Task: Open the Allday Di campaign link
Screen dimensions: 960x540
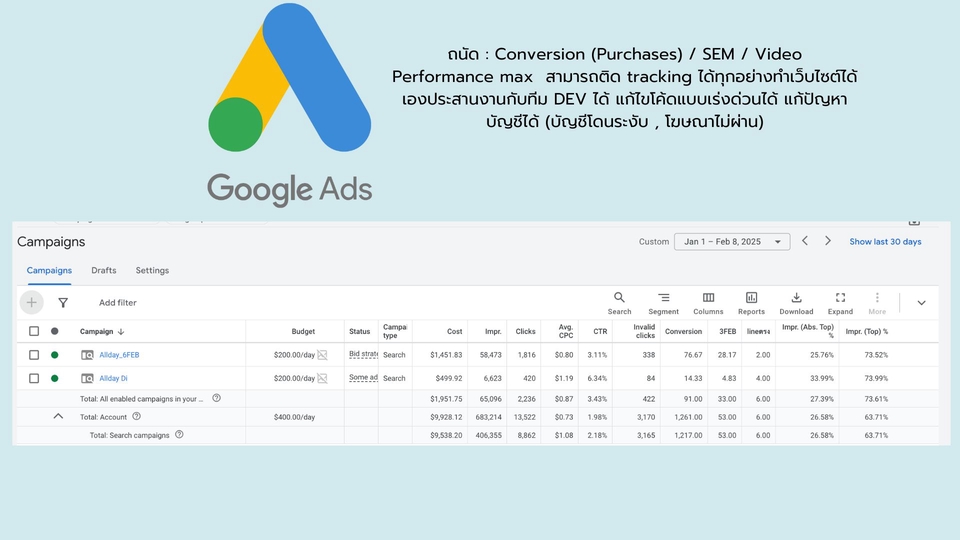Action: pyautogui.click(x=113, y=378)
